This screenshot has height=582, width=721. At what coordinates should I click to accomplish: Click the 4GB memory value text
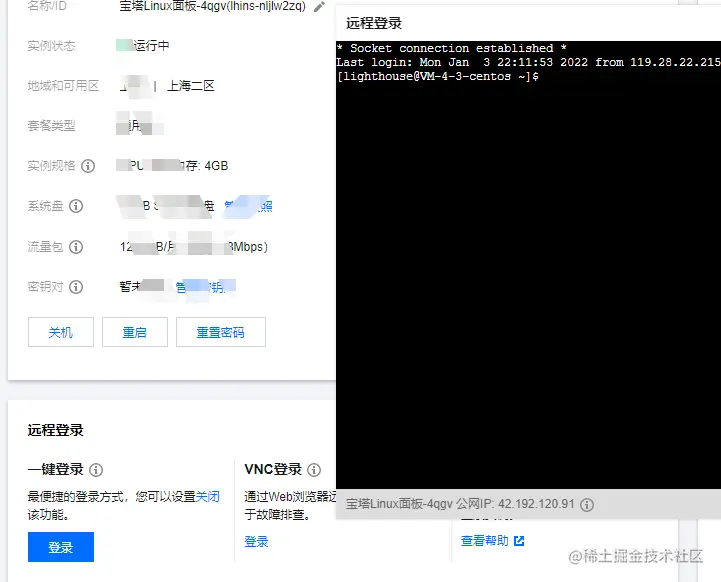pos(216,165)
